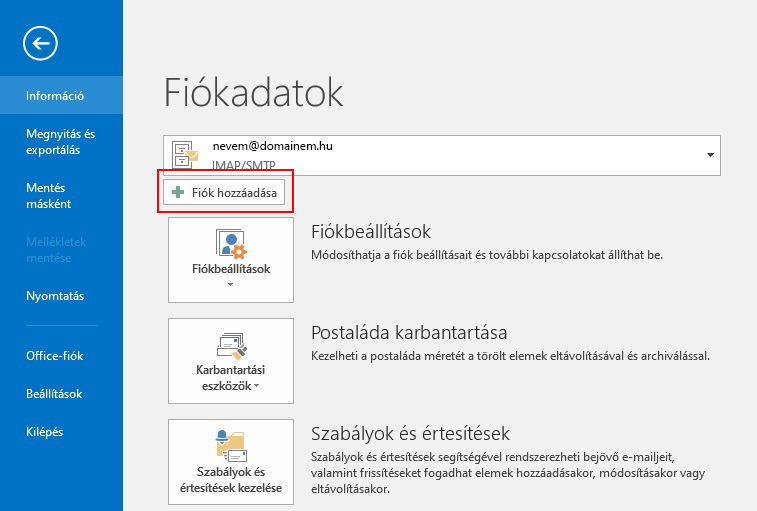Expand the account selector dropdown arrow
The image size is (757, 511).
pyautogui.click(x=710, y=155)
